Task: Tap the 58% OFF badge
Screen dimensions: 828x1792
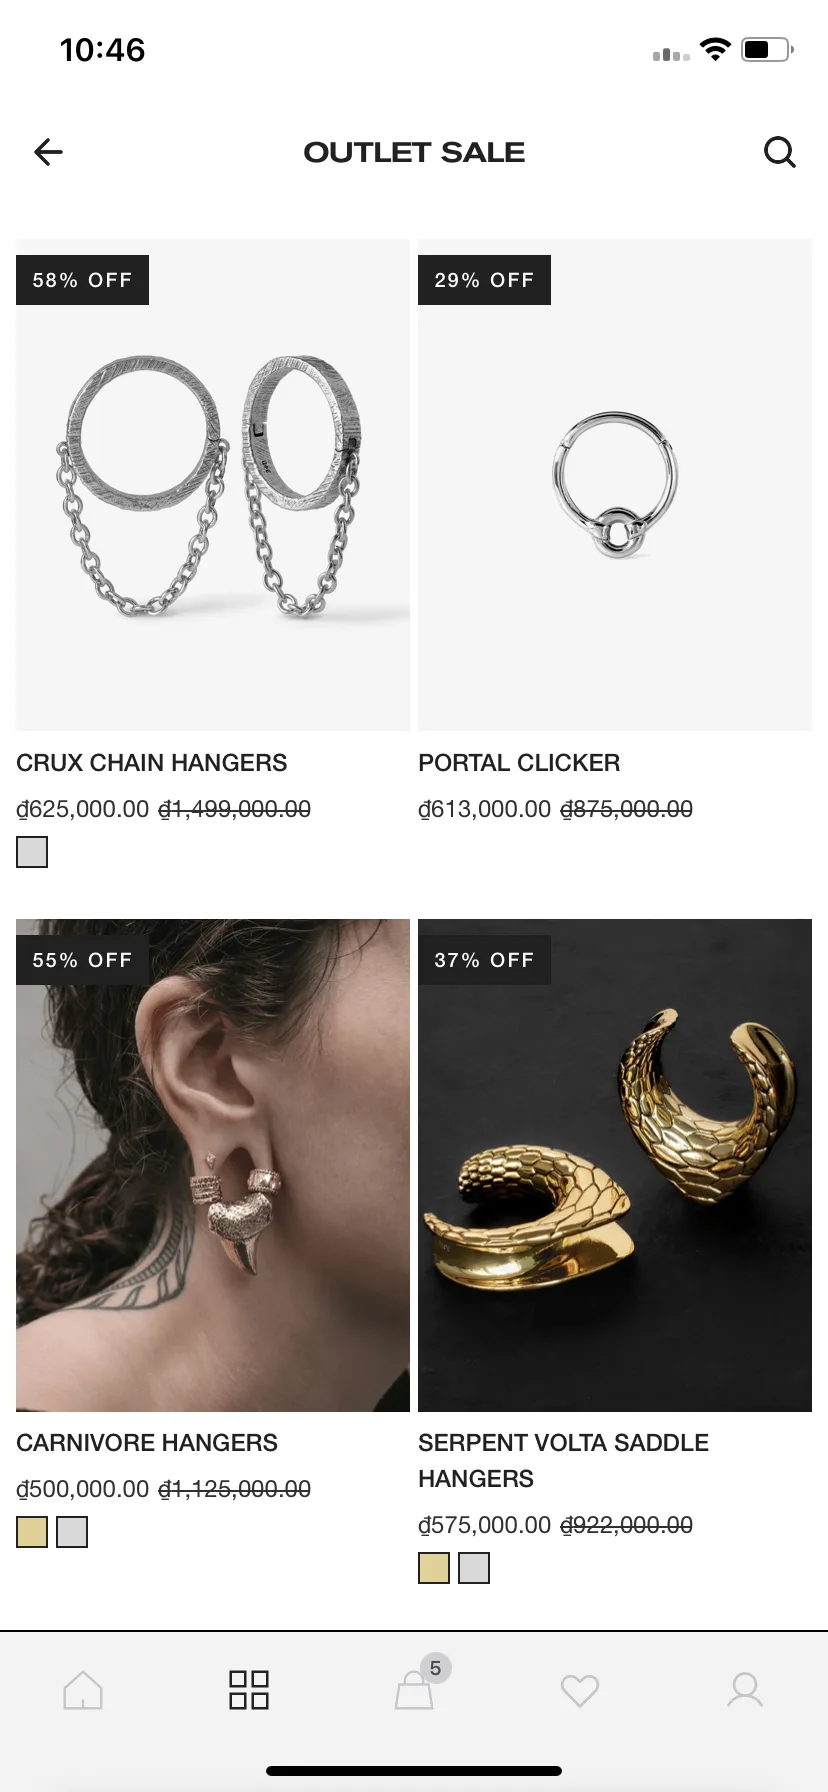Action: [x=82, y=280]
